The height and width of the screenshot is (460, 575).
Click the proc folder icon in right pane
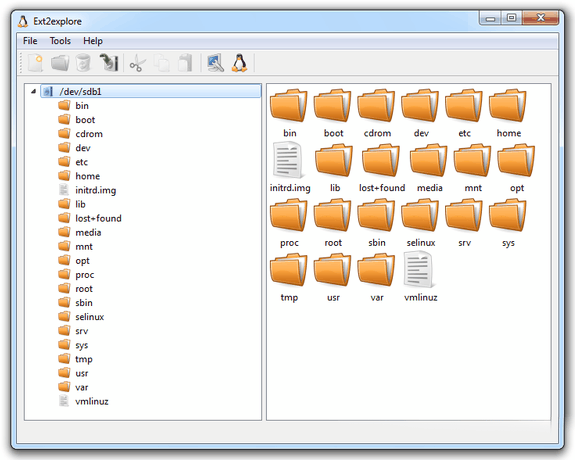pyautogui.click(x=289, y=216)
